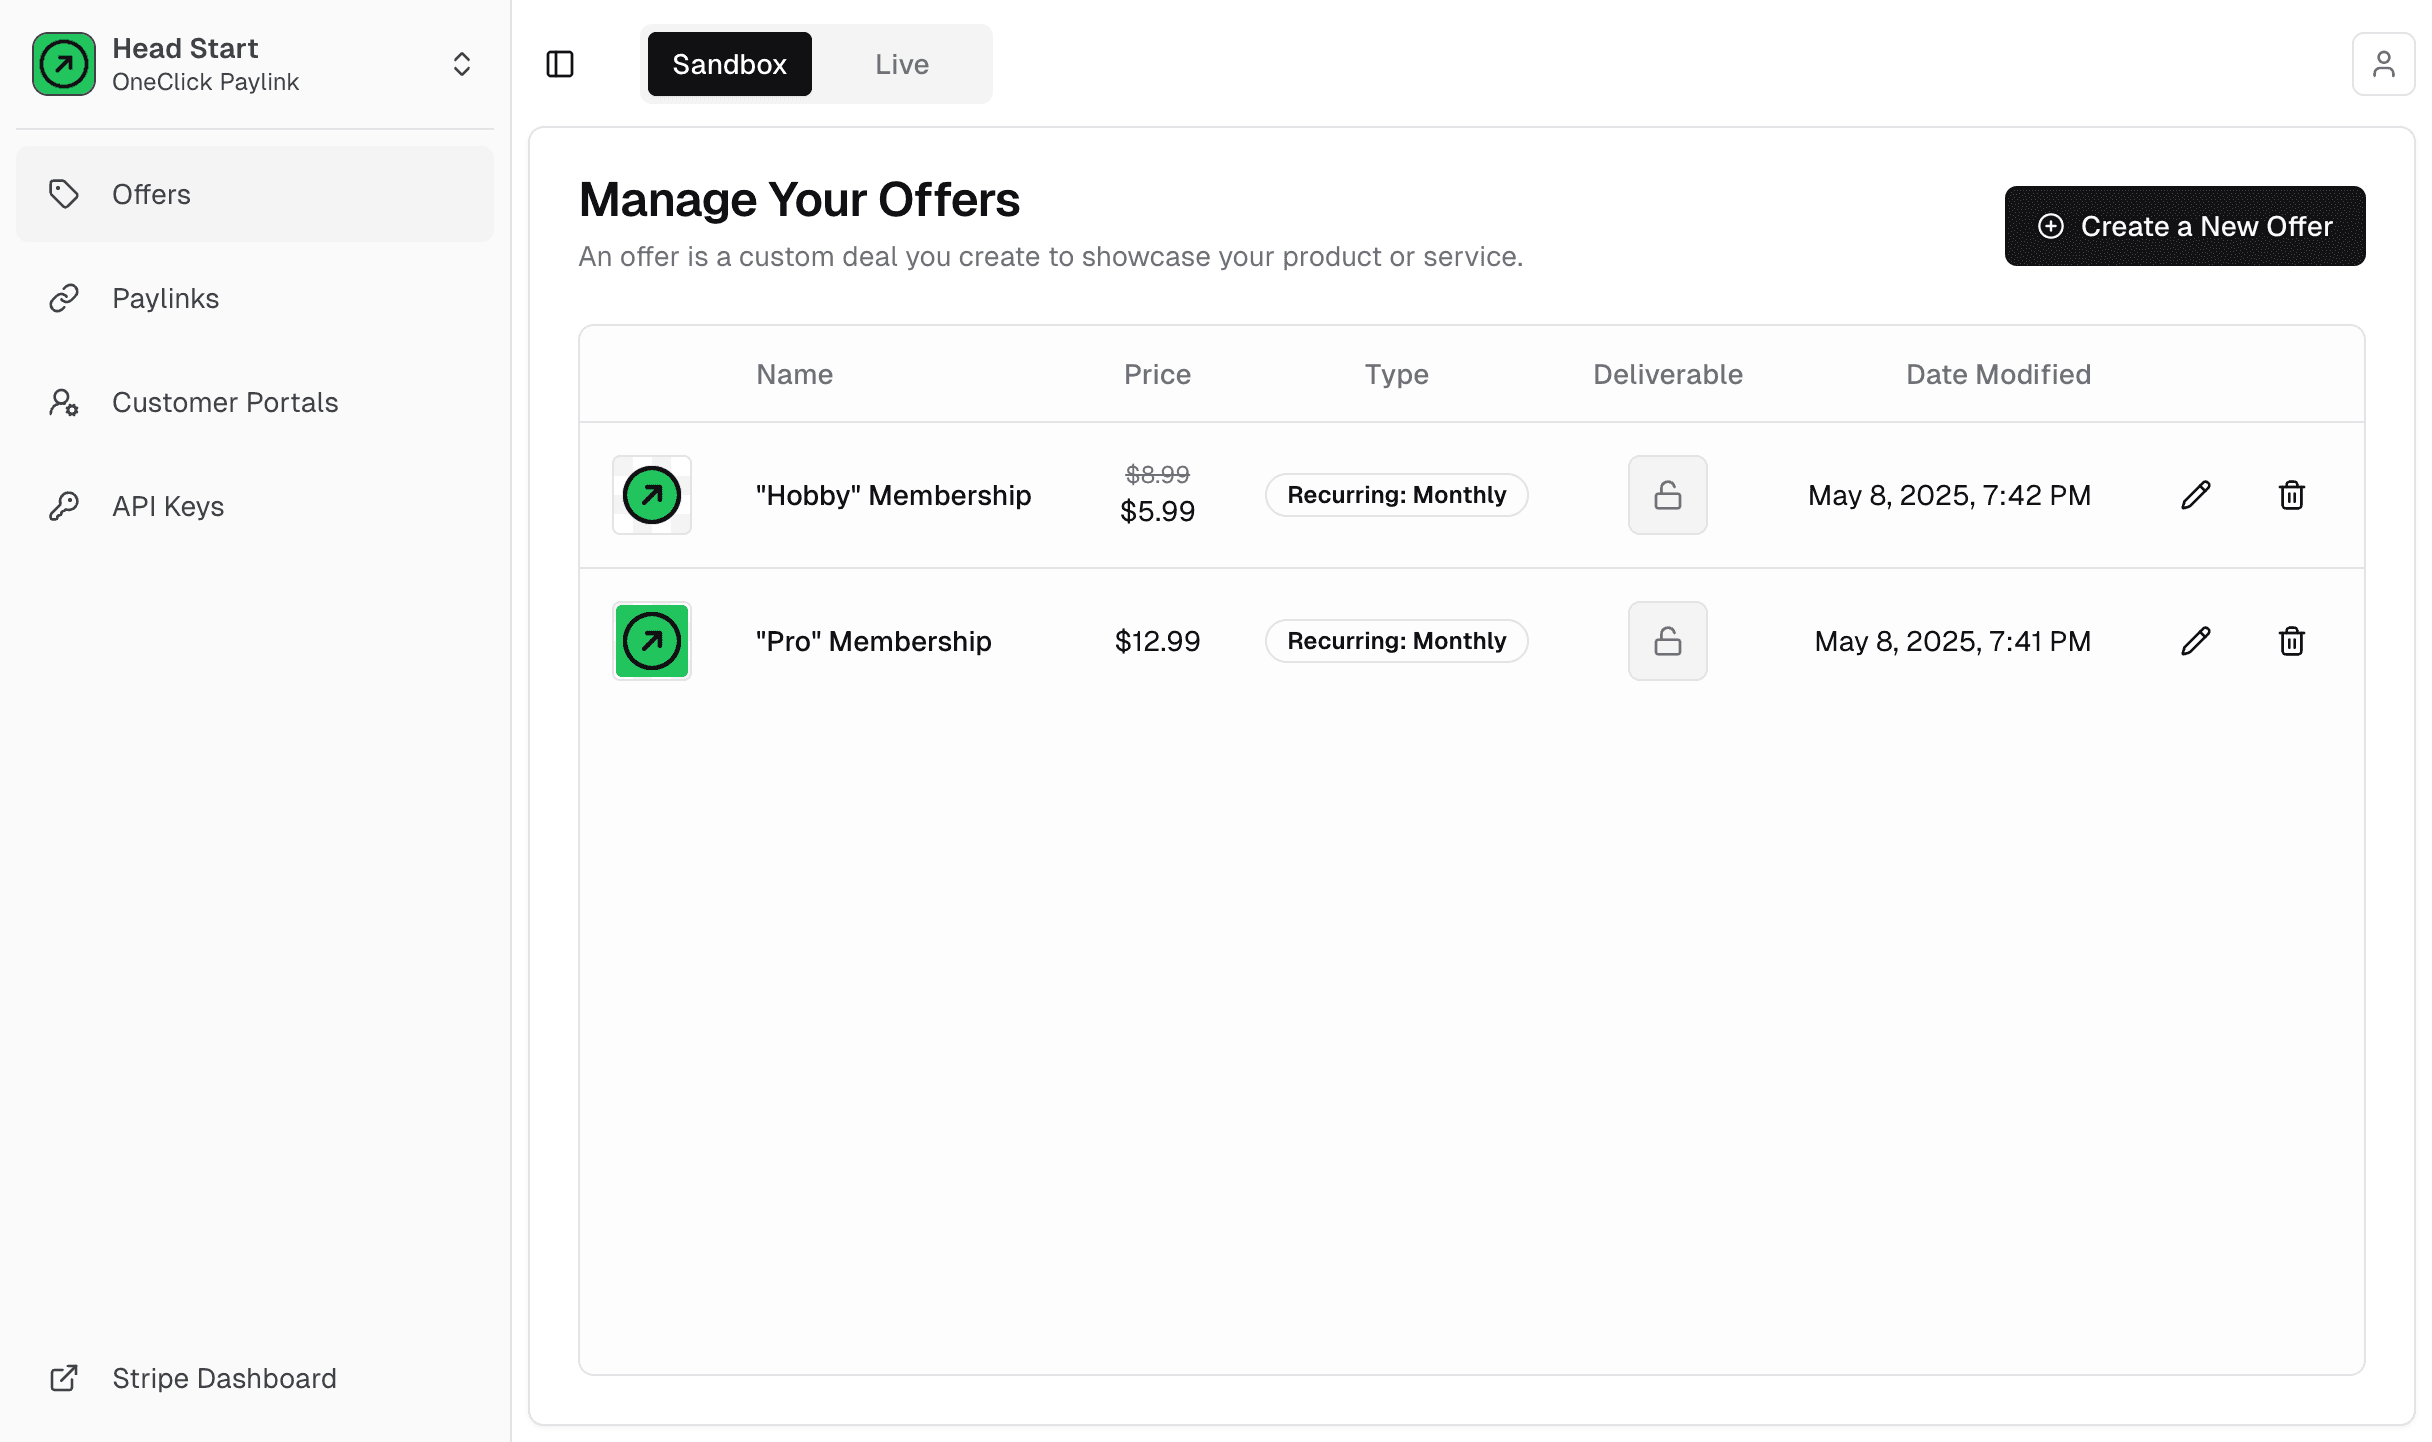Delete the "Pro" Membership offer
The height and width of the screenshot is (1442, 2432).
2292,641
